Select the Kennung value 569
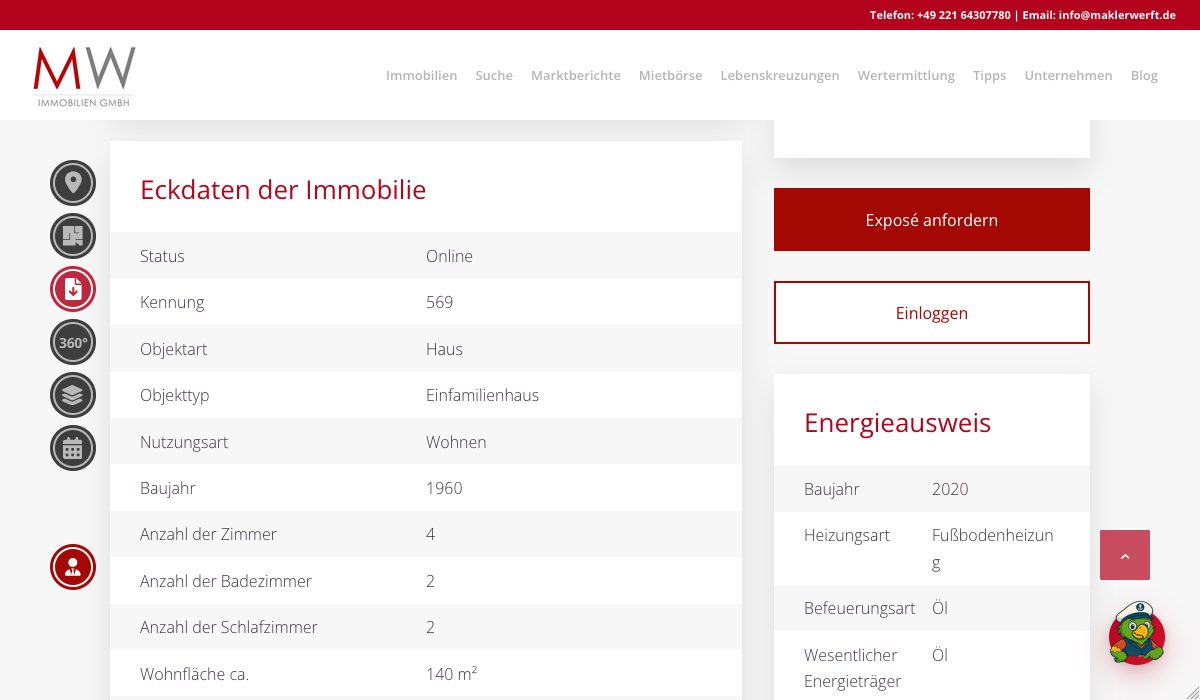Viewport: 1200px width, 700px height. 439,302
